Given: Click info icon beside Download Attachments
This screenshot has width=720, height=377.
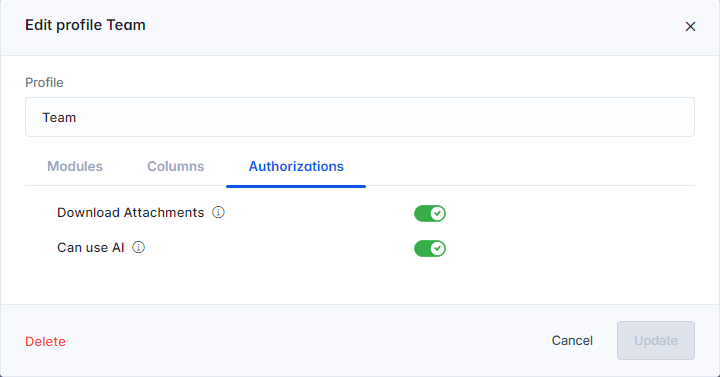Looking at the screenshot, I should tap(218, 212).
